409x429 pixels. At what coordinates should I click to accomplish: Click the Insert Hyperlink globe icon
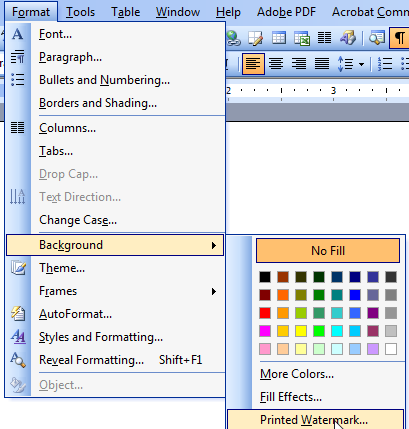pyautogui.click(x=234, y=38)
